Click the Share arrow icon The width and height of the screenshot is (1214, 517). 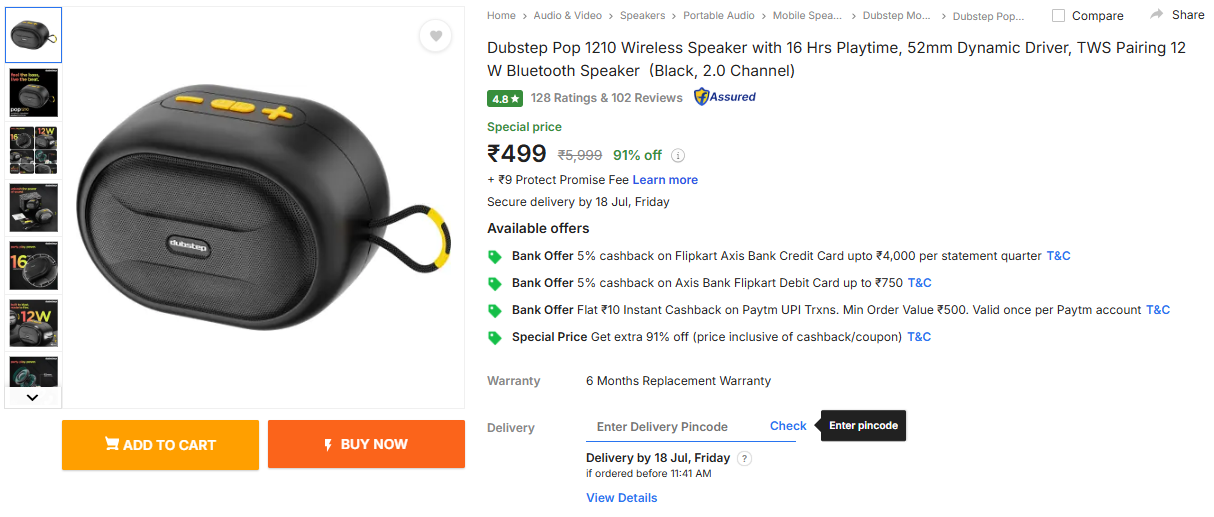[1157, 15]
